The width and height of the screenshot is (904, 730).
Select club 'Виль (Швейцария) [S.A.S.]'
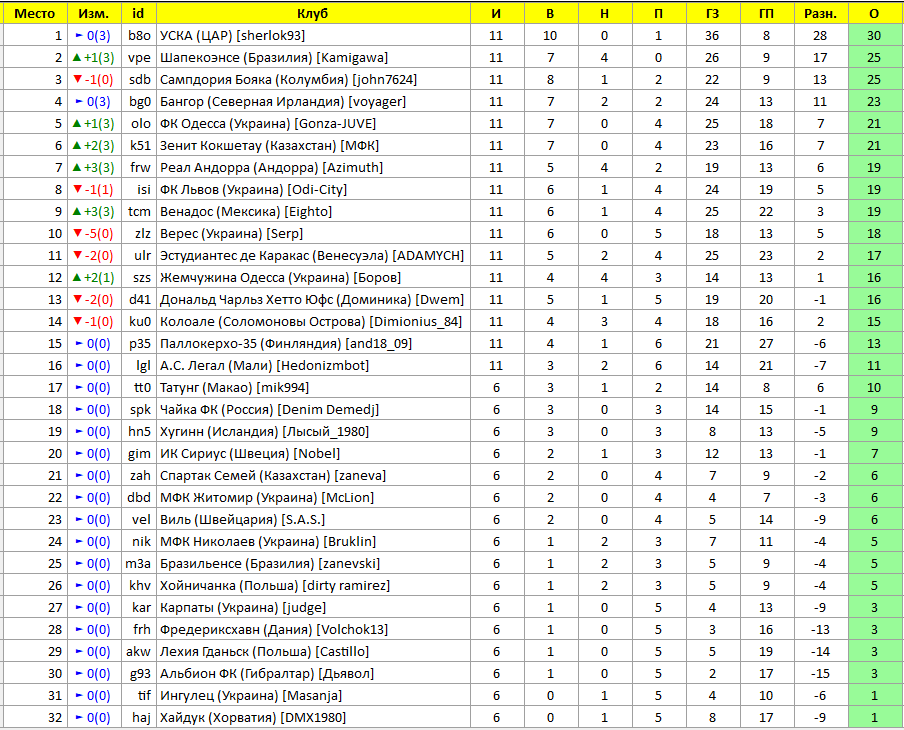pos(243,520)
